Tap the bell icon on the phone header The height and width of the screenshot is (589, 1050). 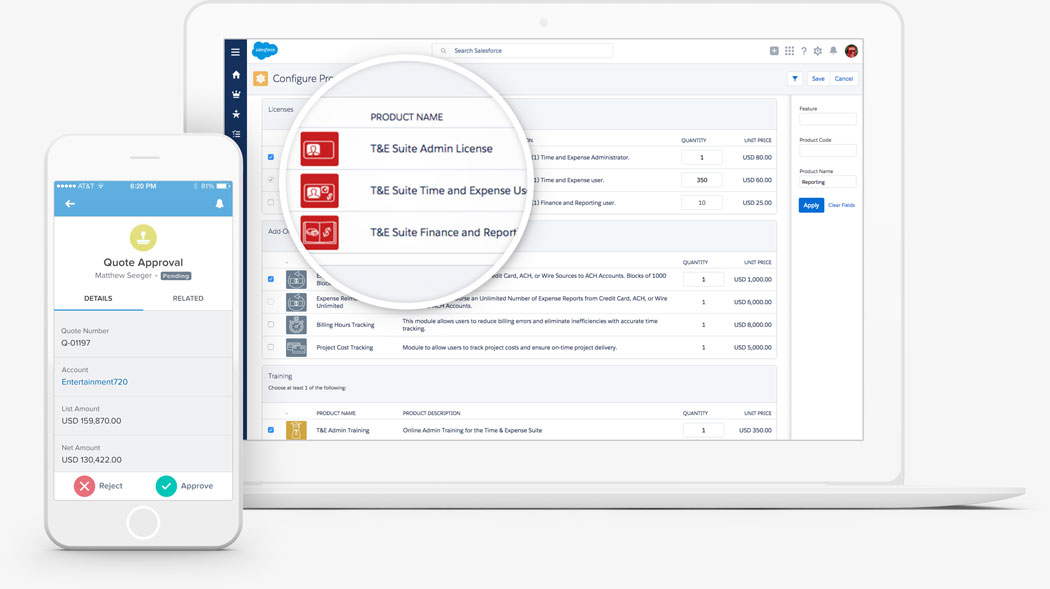[x=220, y=203]
